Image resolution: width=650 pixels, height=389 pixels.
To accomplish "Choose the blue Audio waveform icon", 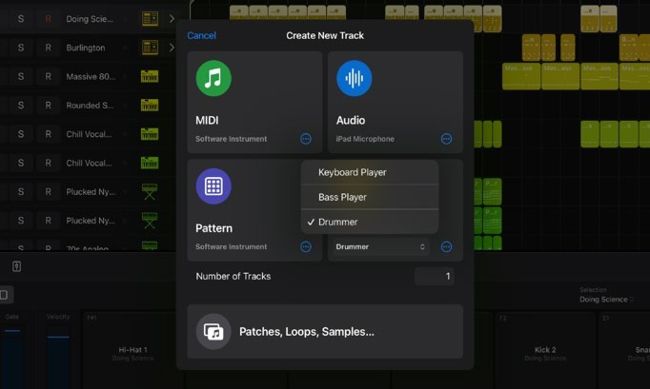I will pyautogui.click(x=354, y=78).
